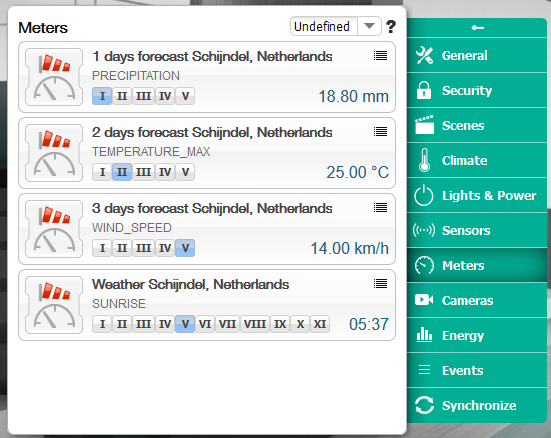Open the Lights & Power section

pos(477,195)
